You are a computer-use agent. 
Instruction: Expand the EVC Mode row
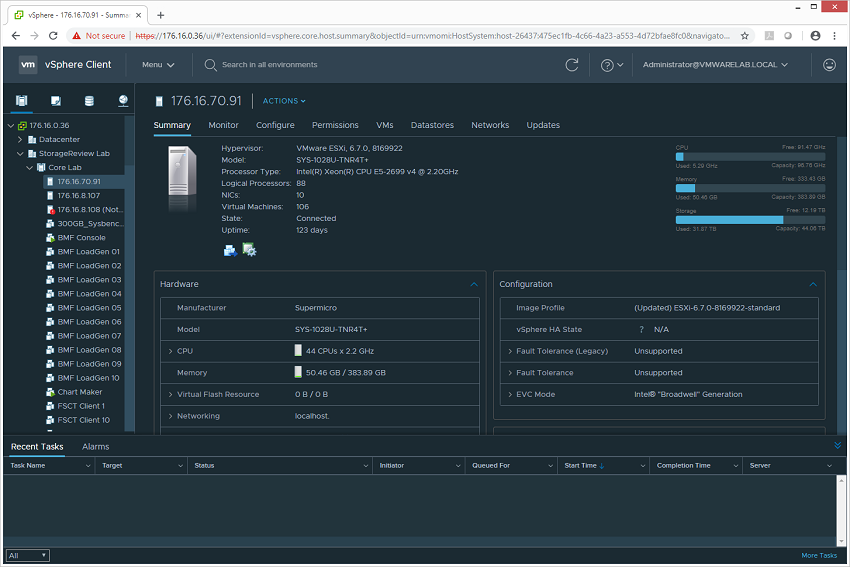pyautogui.click(x=510, y=395)
